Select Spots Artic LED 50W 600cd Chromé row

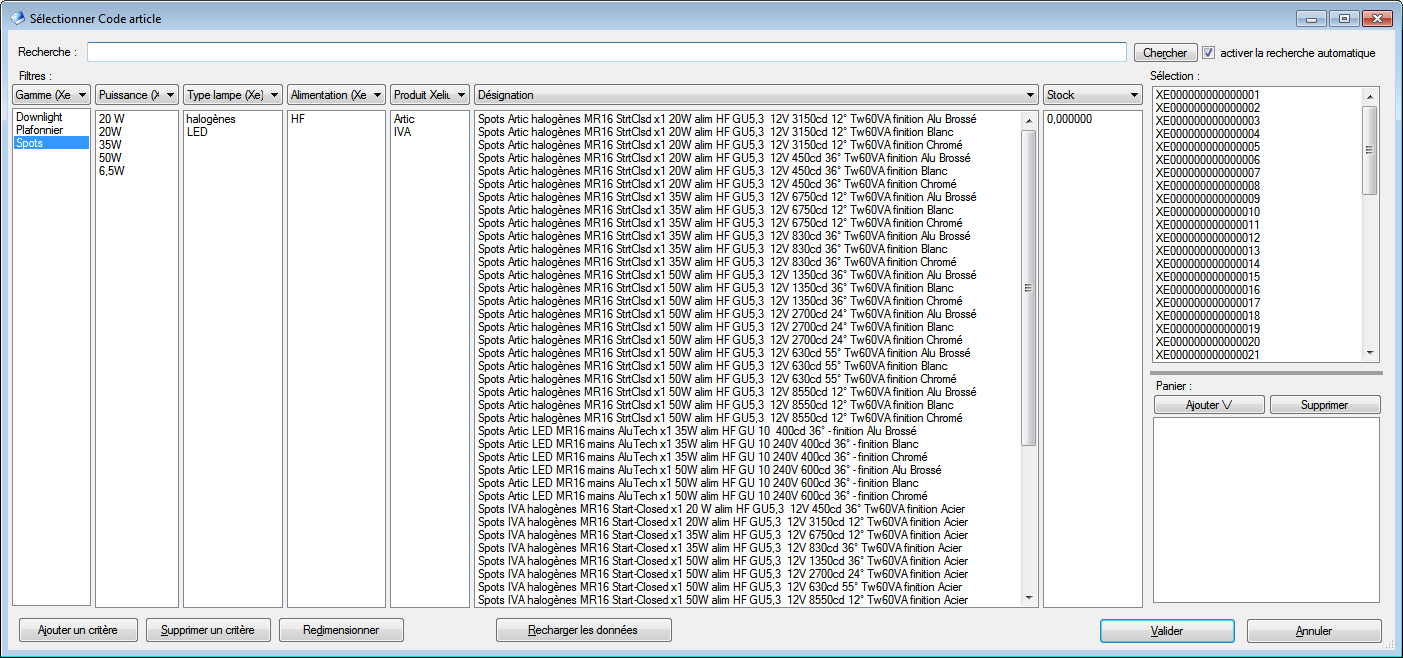pyautogui.click(x=747, y=496)
